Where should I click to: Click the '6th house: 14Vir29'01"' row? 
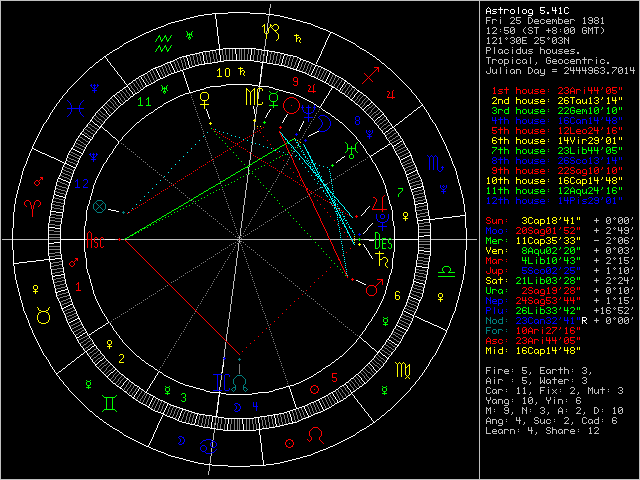[557, 140]
